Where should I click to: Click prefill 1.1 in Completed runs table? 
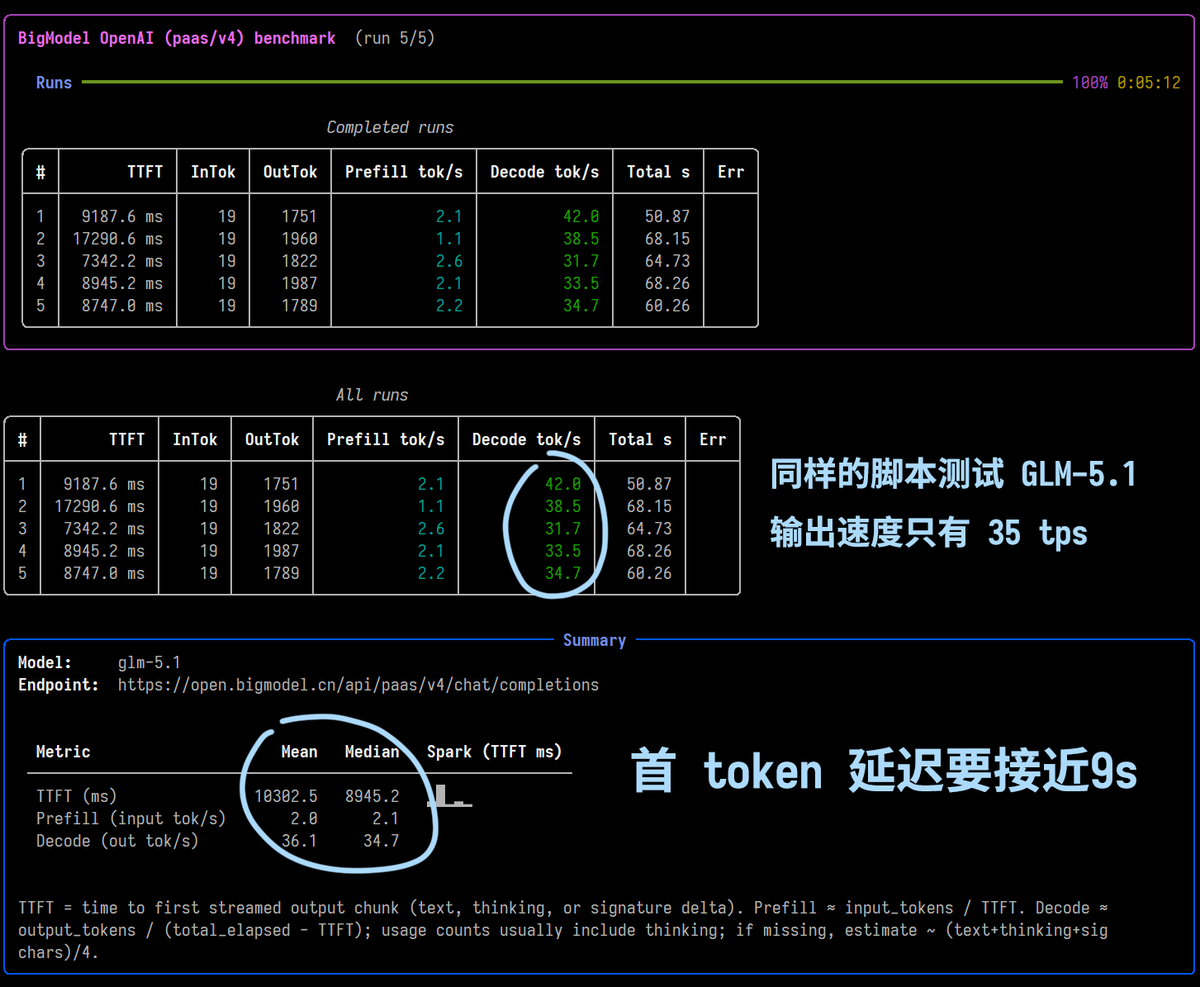pyautogui.click(x=450, y=239)
